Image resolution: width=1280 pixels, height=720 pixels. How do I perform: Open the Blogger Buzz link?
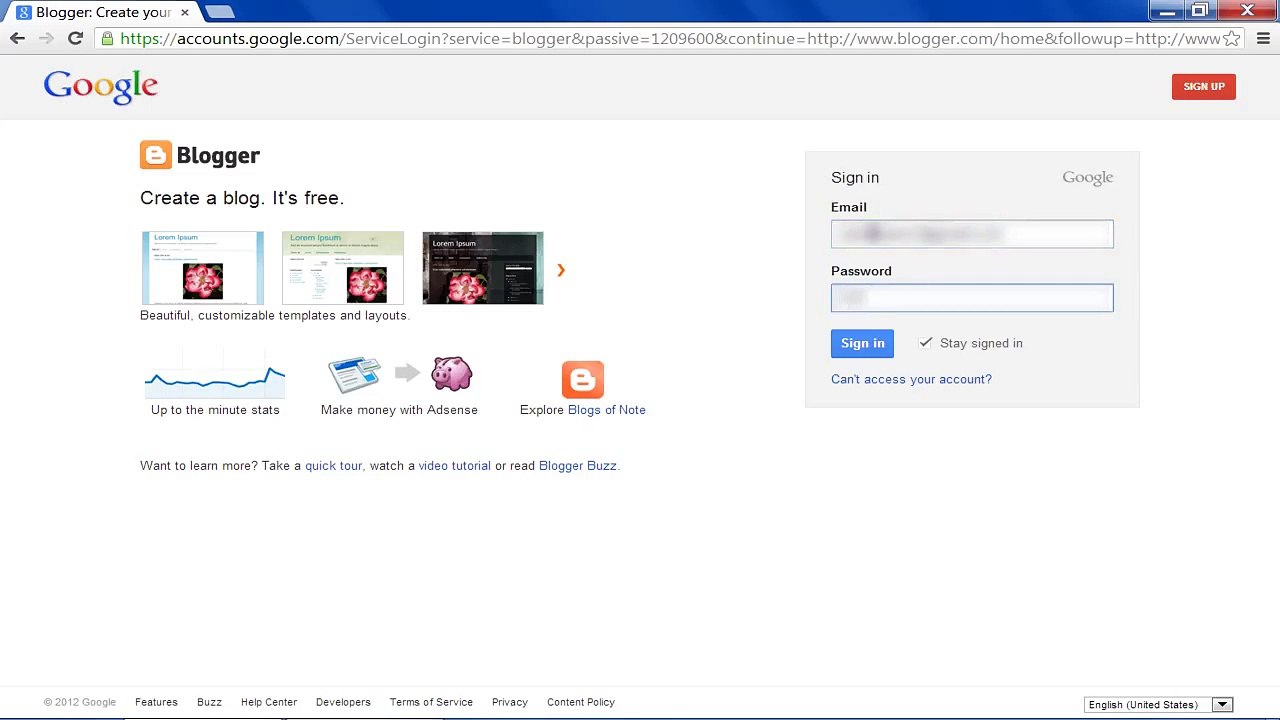(578, 466)
